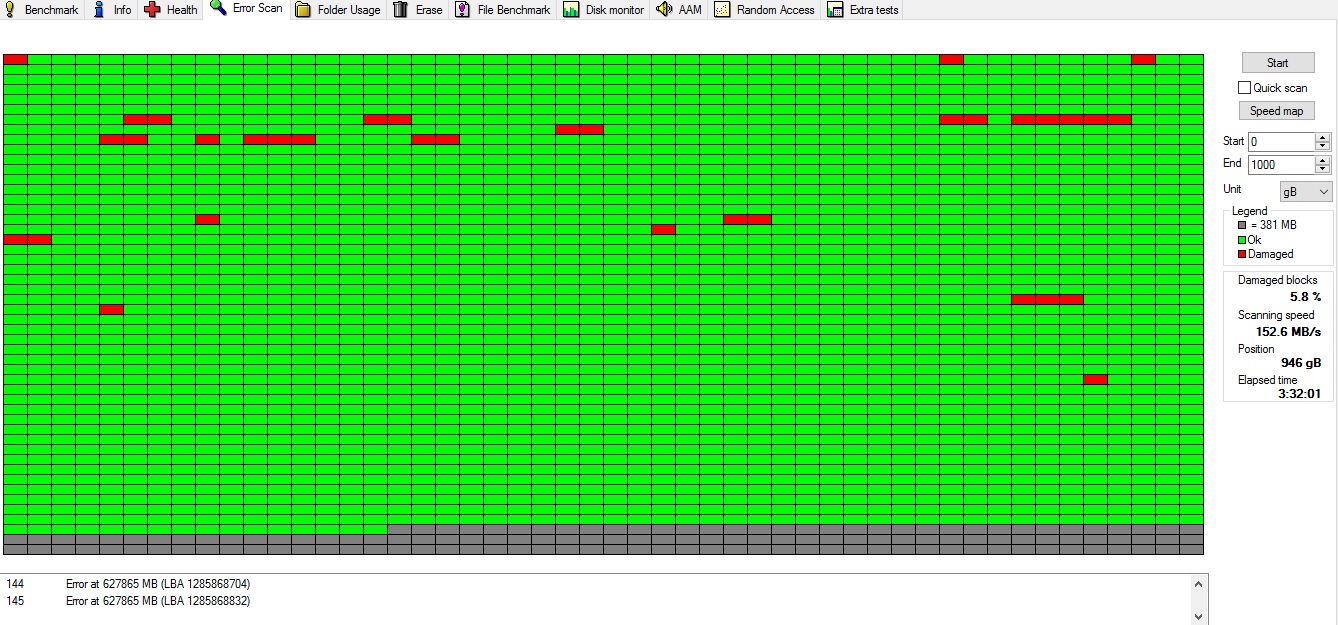1338x625 pixels.
Task: Open the Speed map
Action: pos(1277,111)
